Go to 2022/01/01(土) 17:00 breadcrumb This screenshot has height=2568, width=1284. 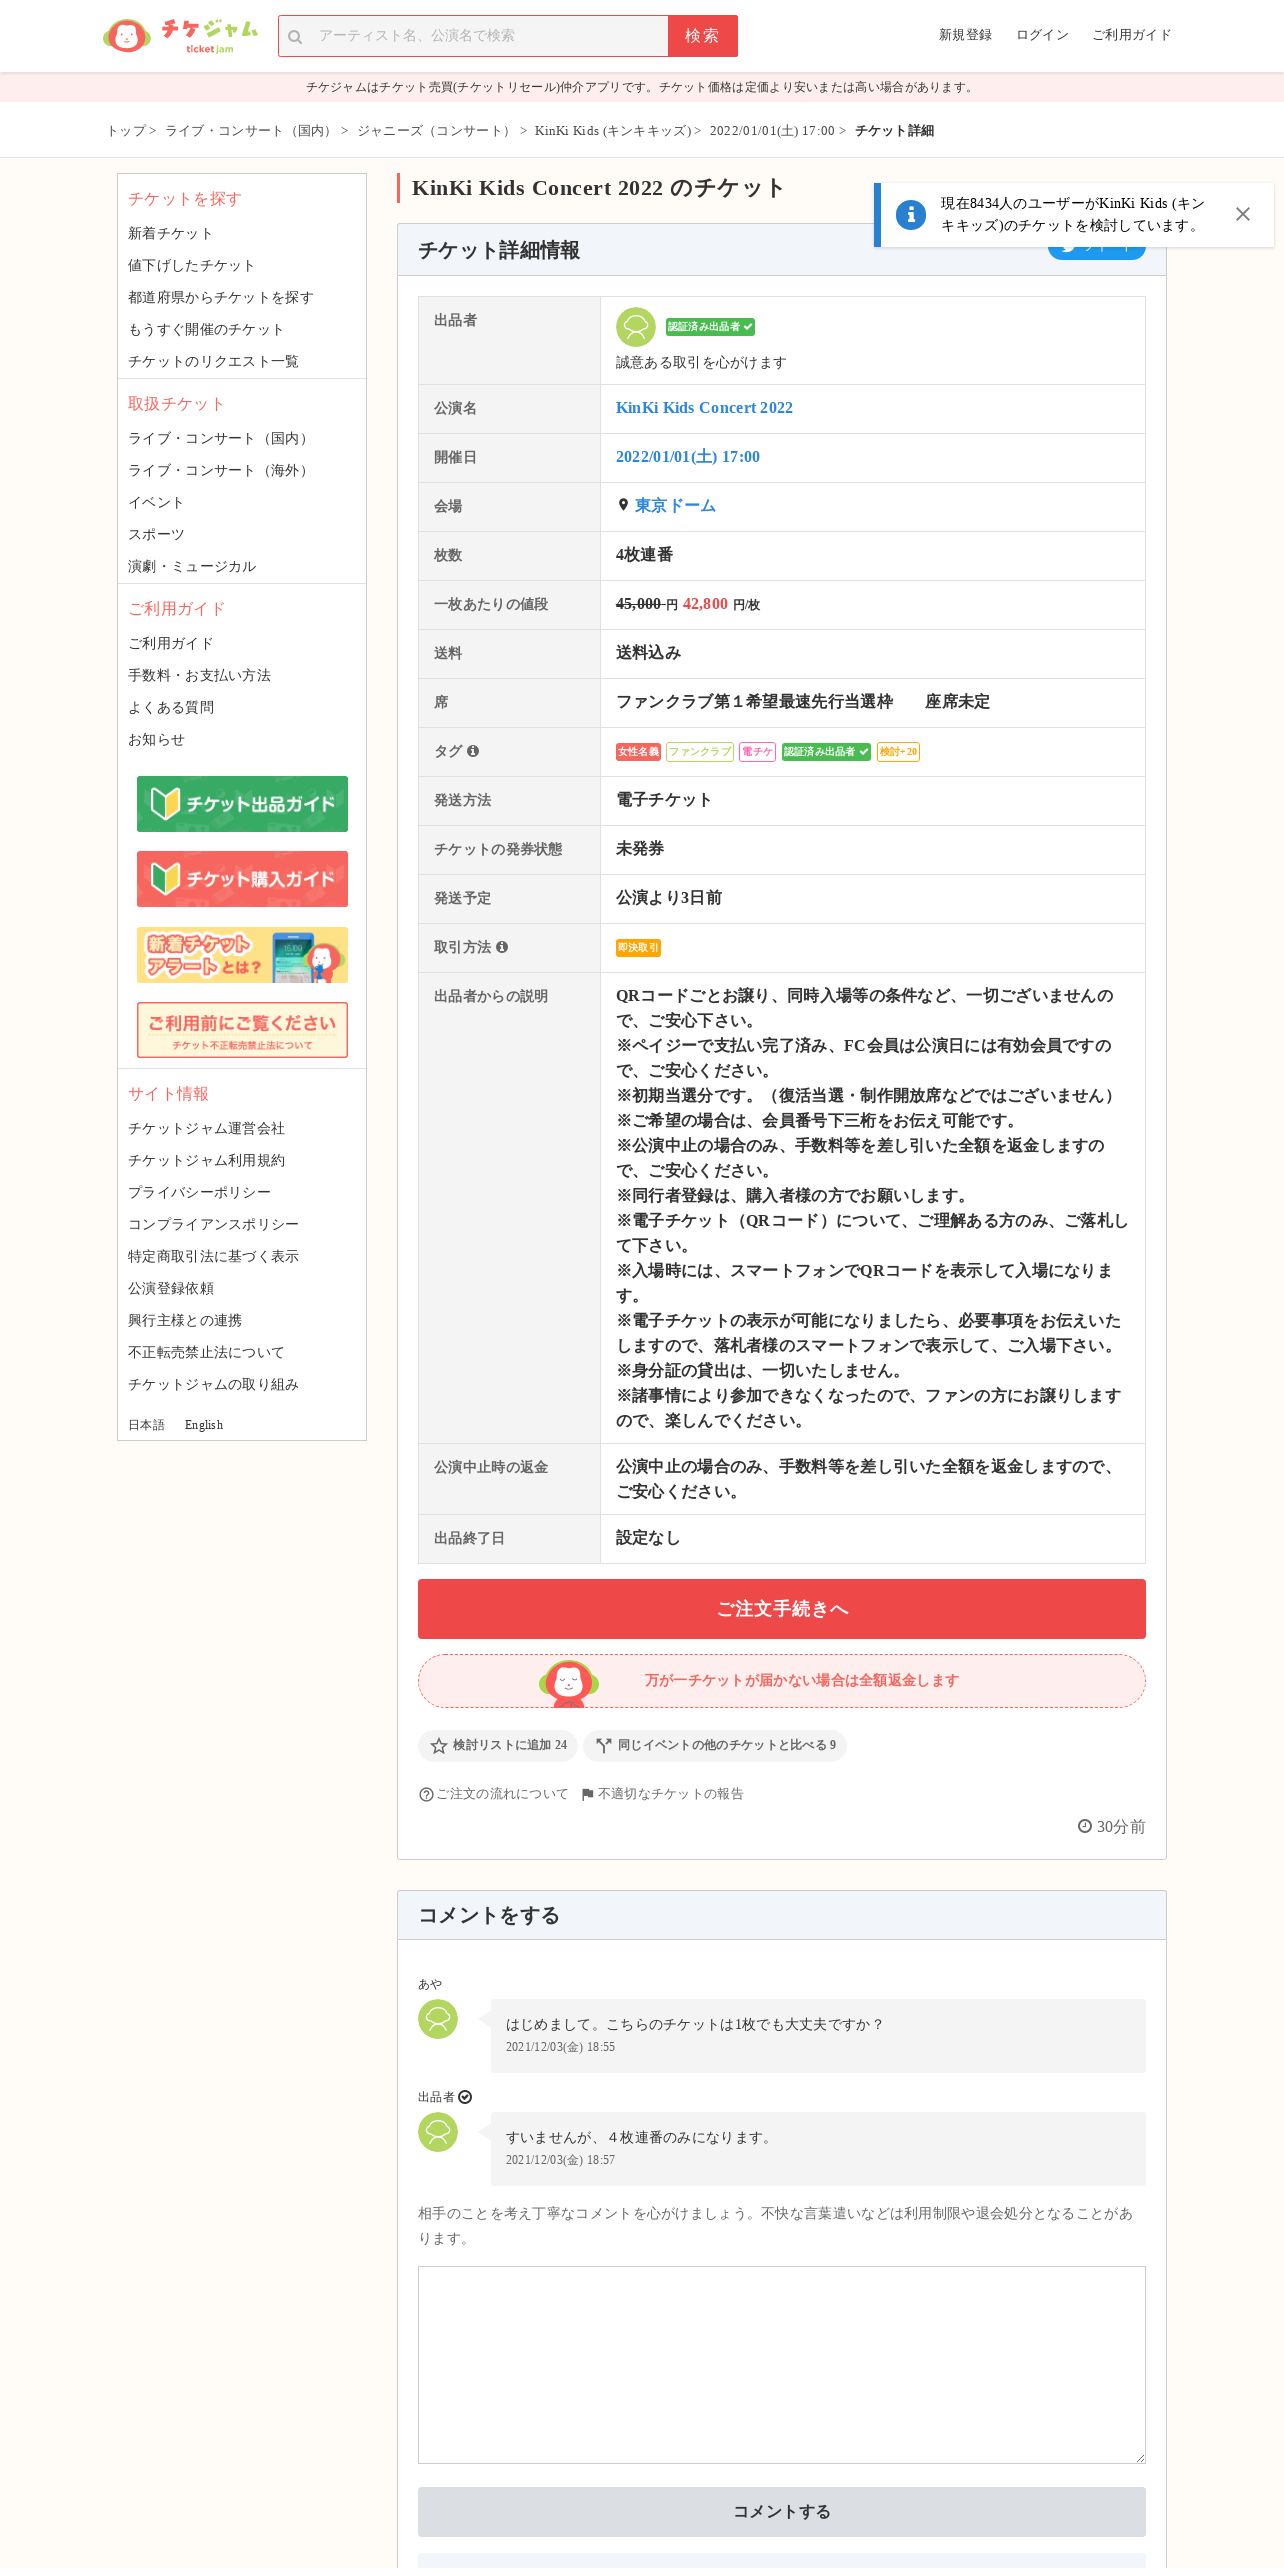(x=772, y=131)
